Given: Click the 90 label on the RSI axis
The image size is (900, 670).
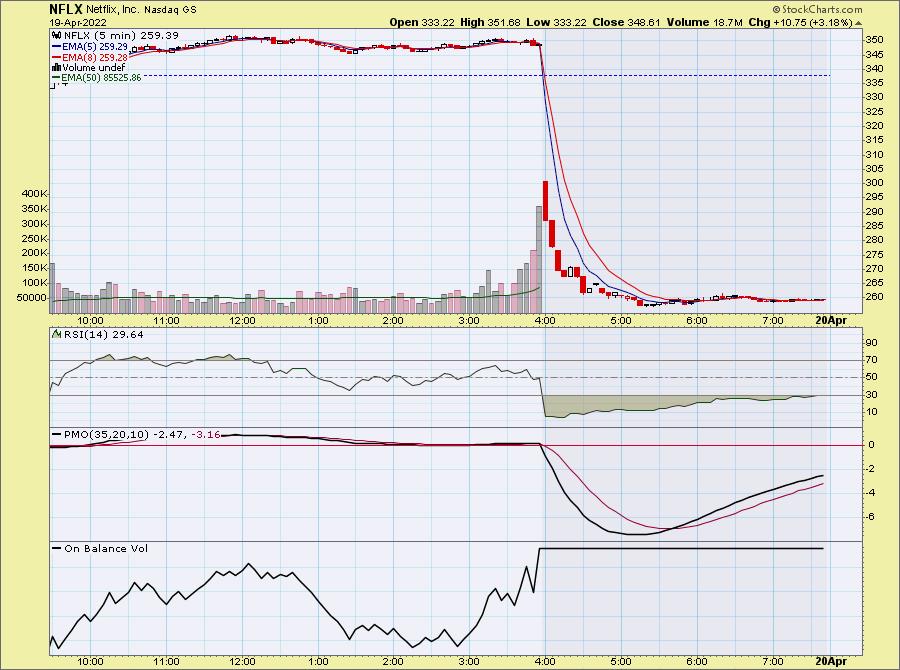Looking at the screenshot, I should pyautogui.click(x=871, y=343).
